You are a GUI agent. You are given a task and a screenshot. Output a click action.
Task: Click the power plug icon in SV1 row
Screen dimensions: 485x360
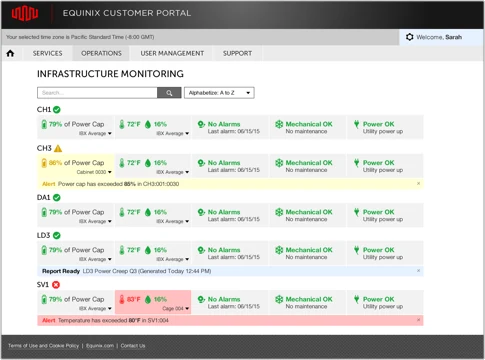click(356, 299)
